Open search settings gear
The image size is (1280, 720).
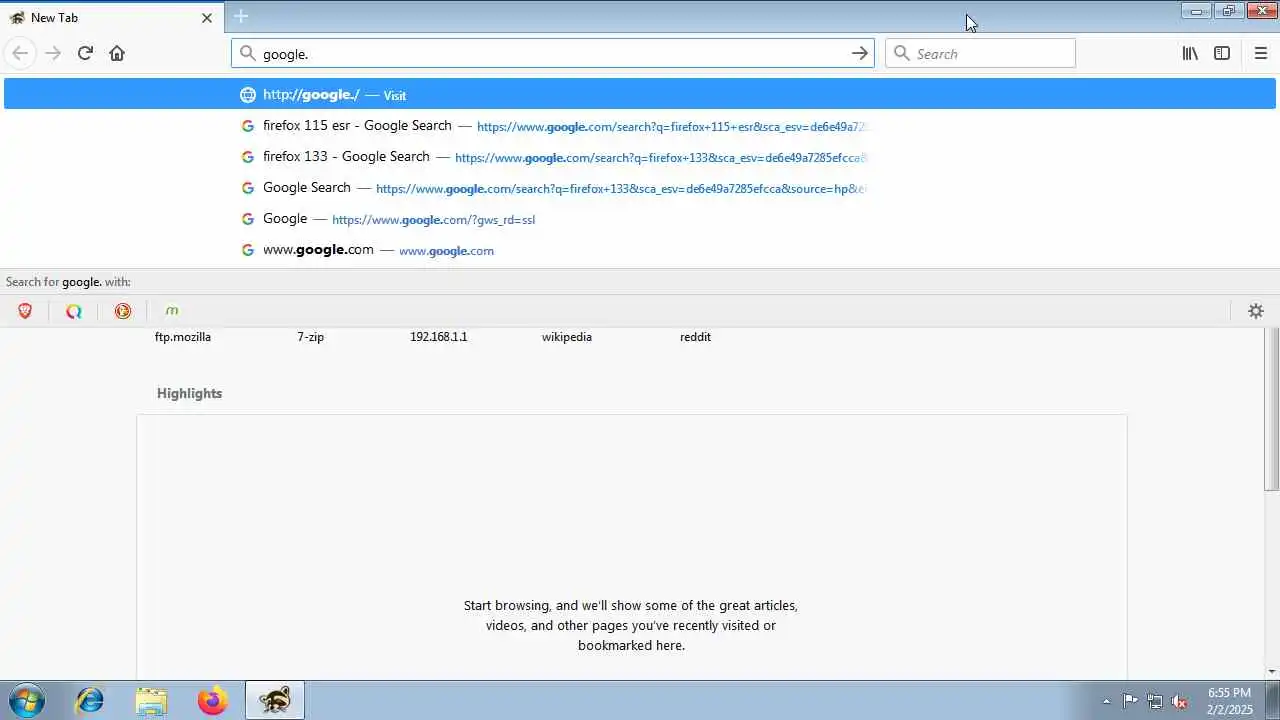tap(1256, 311)
